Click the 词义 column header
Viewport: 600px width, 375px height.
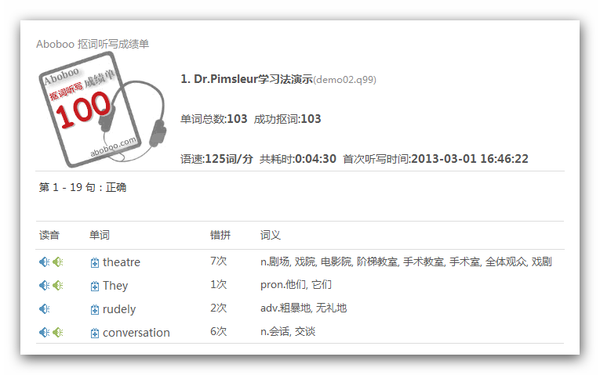tap(271, 235)
